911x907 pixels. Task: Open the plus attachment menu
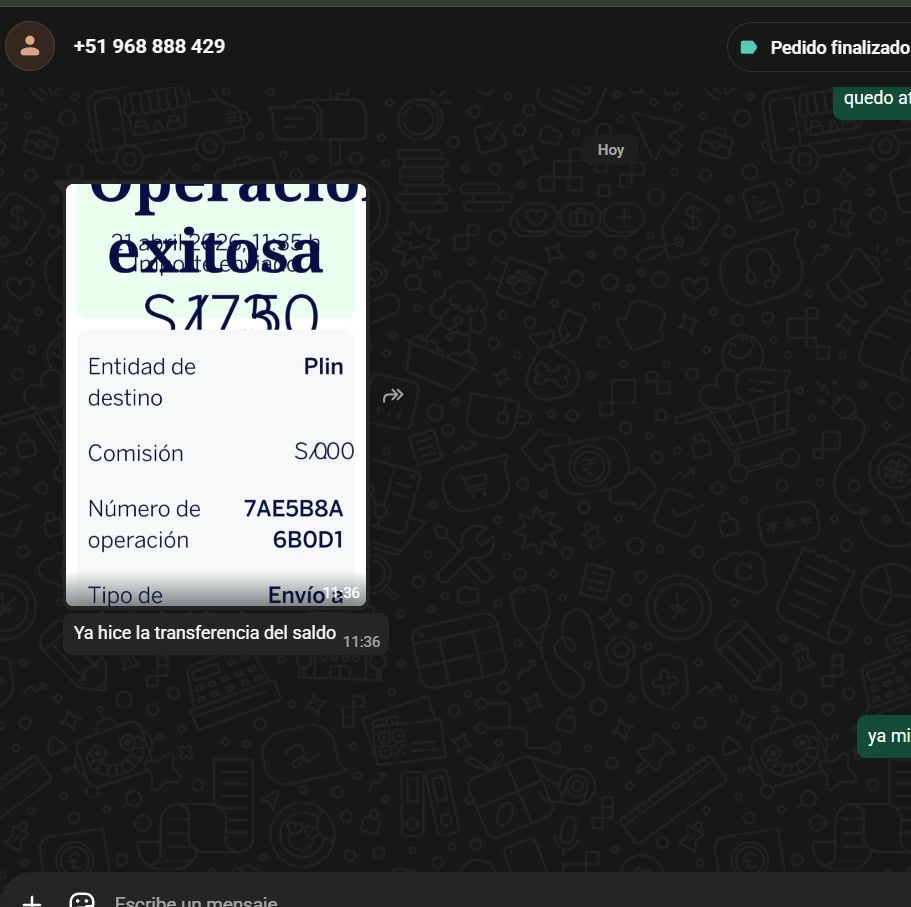click(32, 901)
